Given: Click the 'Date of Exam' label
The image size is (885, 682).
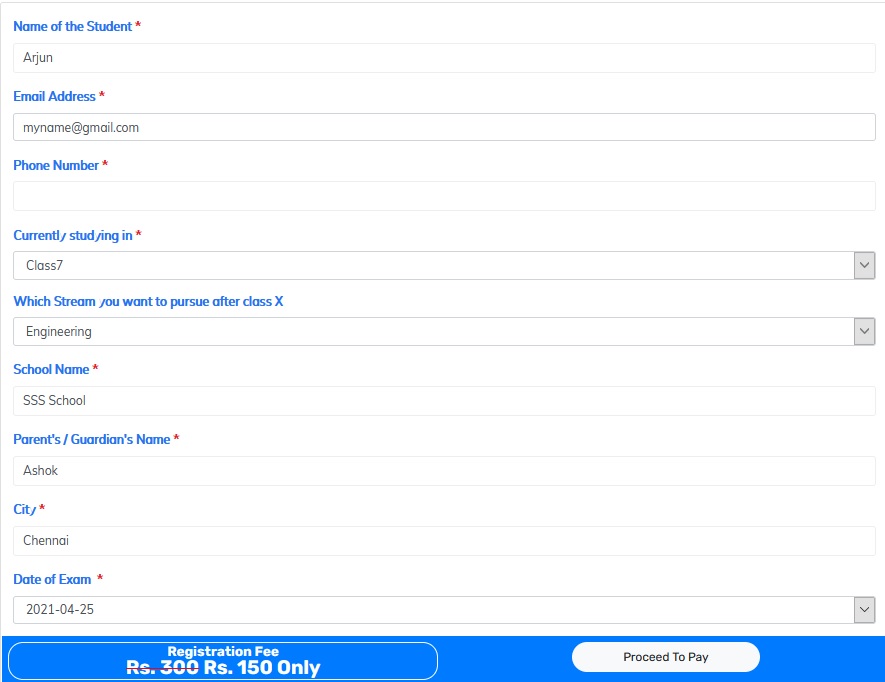Looking at the screenshot, I should click(x=52, y=580).
